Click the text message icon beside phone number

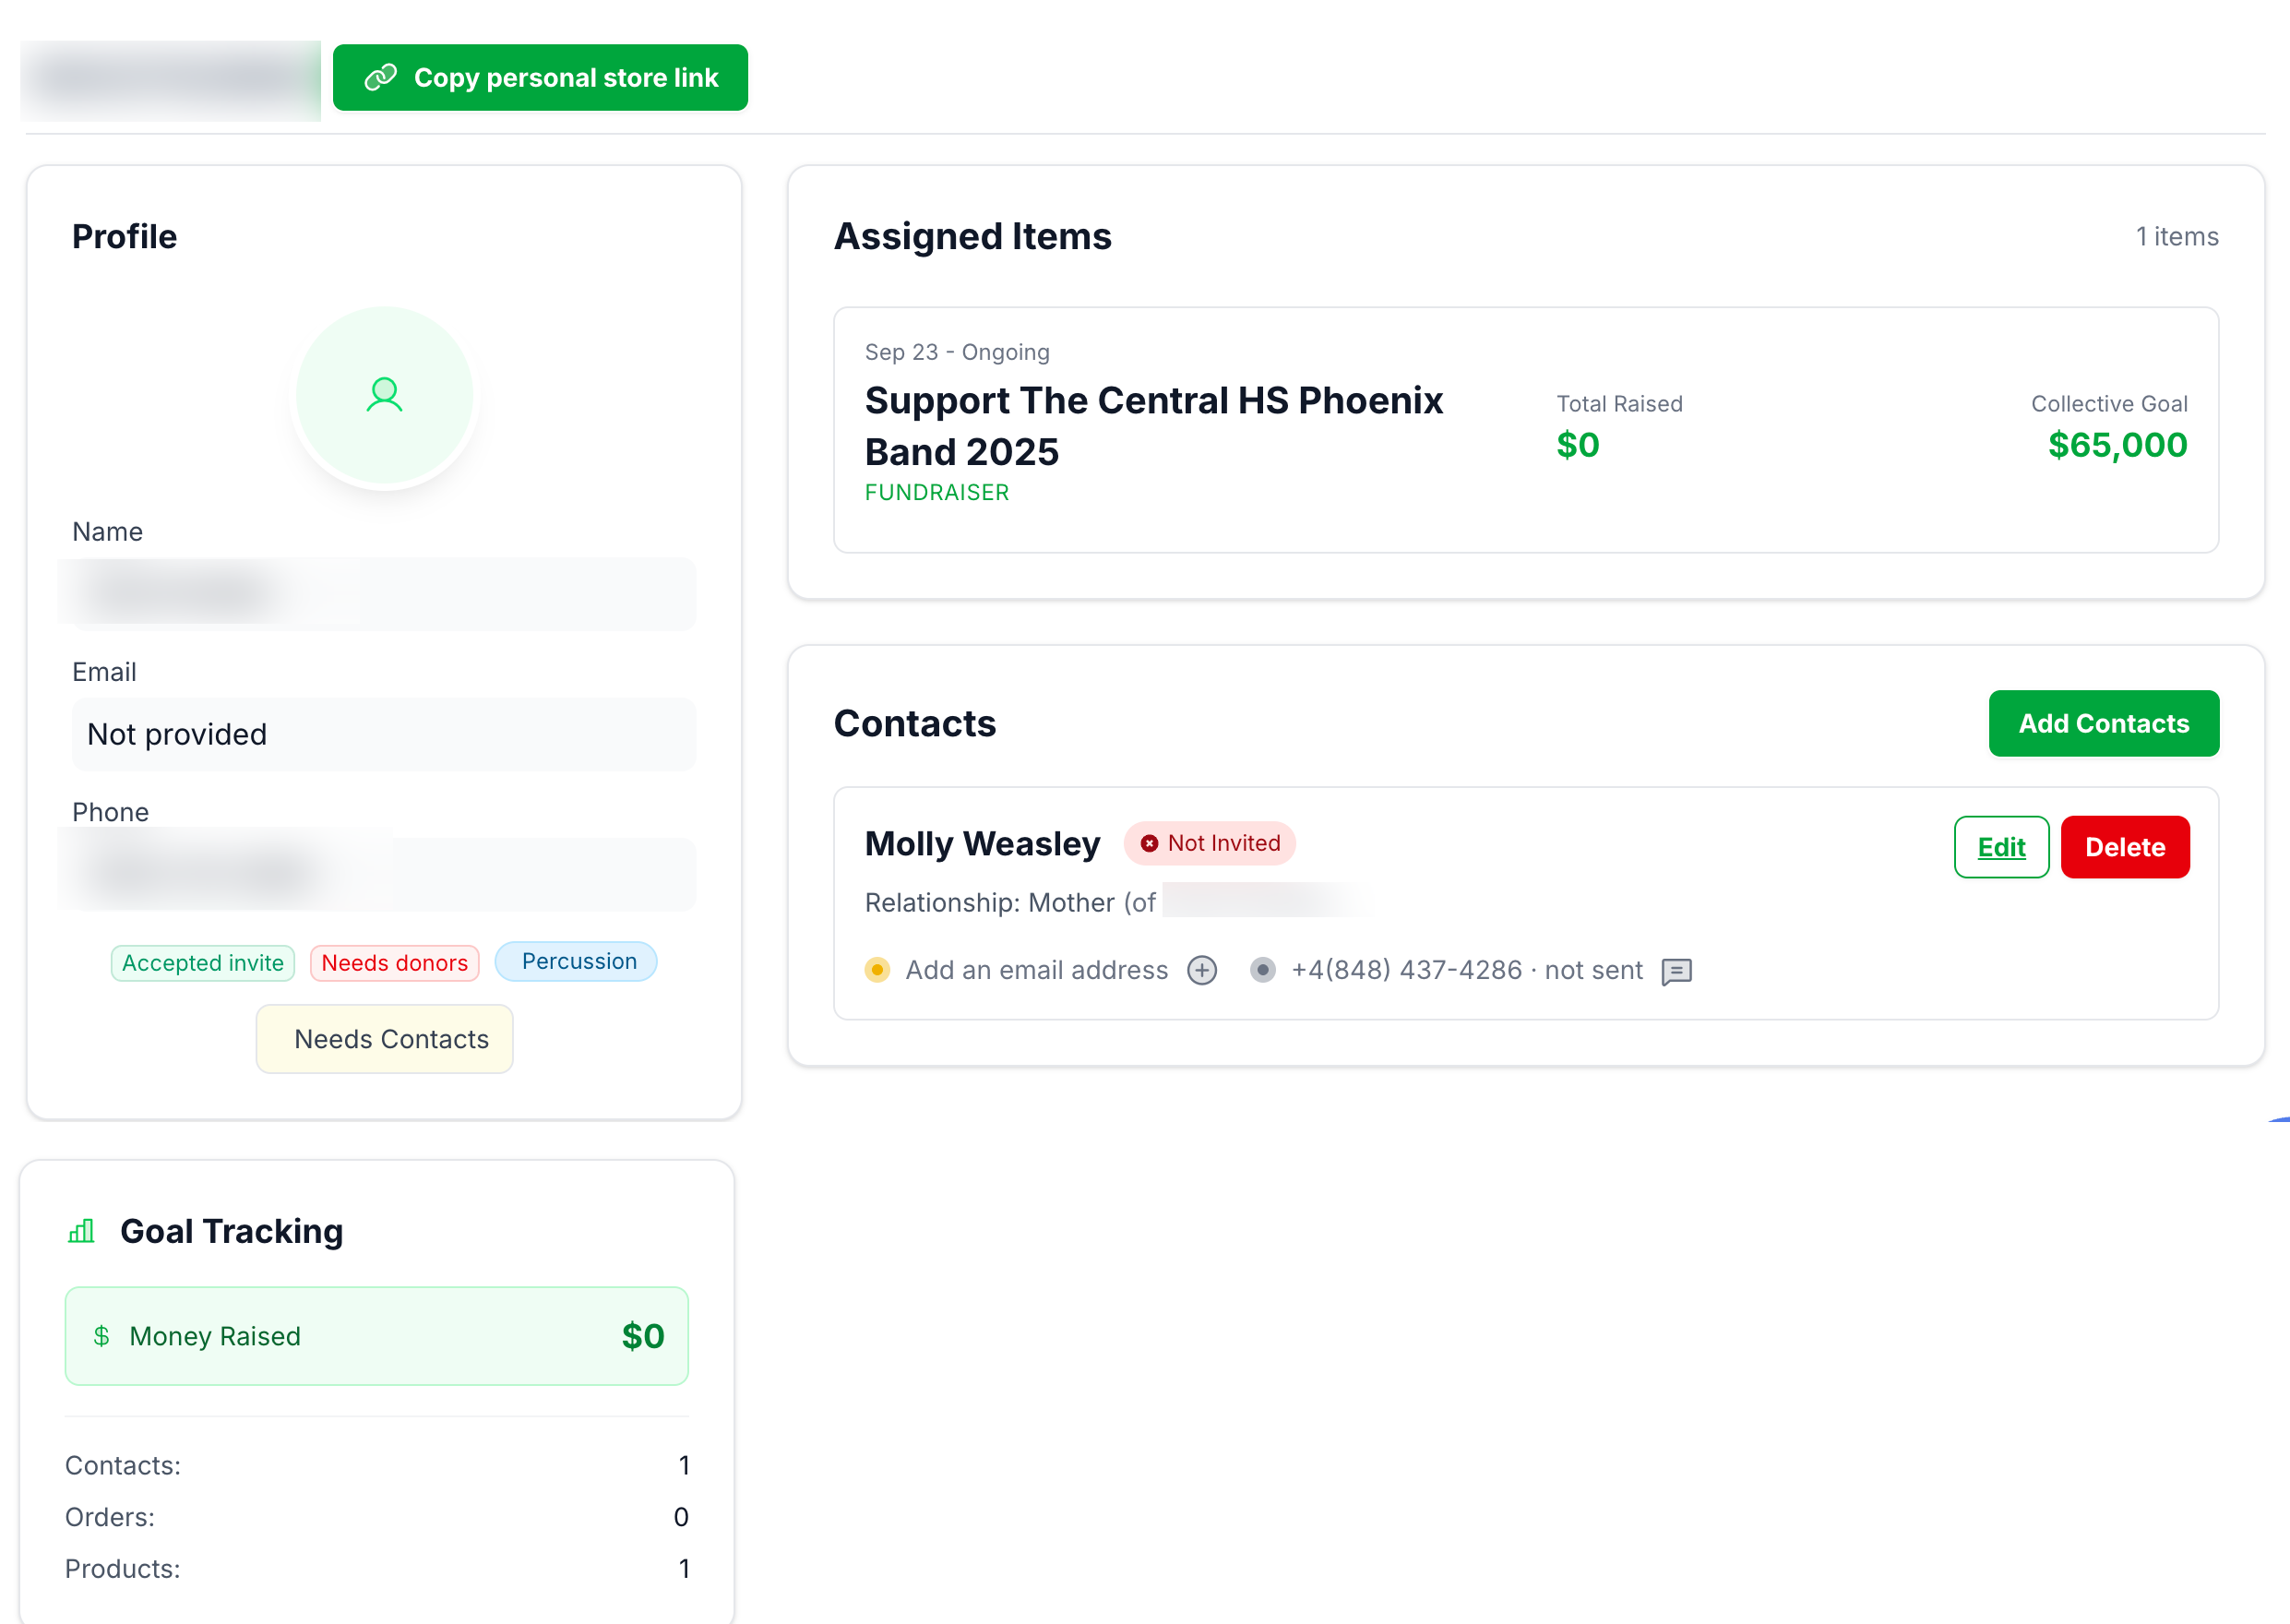(x=1676, y=971)
